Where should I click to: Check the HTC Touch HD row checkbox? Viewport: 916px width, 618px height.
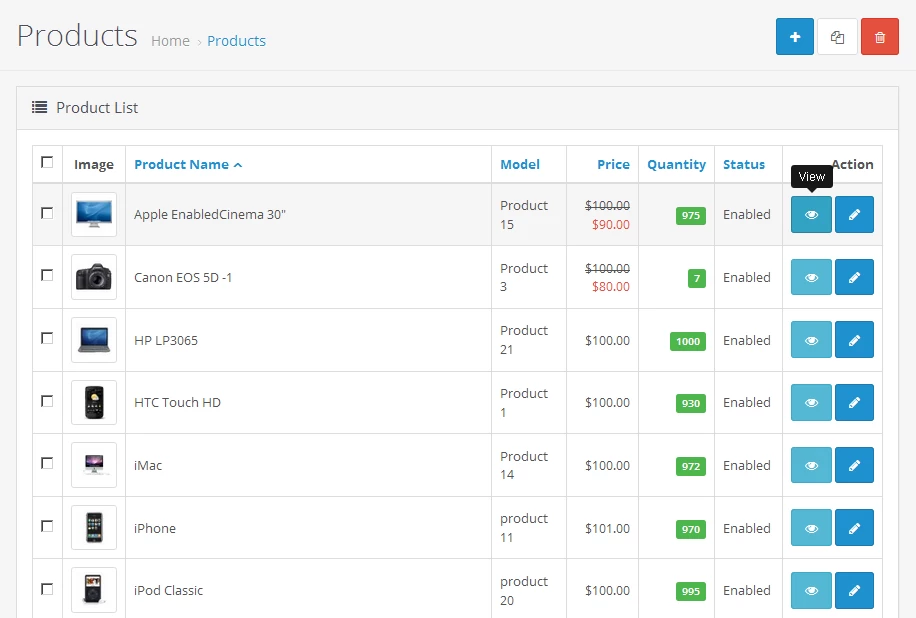[x=47, y=401]
